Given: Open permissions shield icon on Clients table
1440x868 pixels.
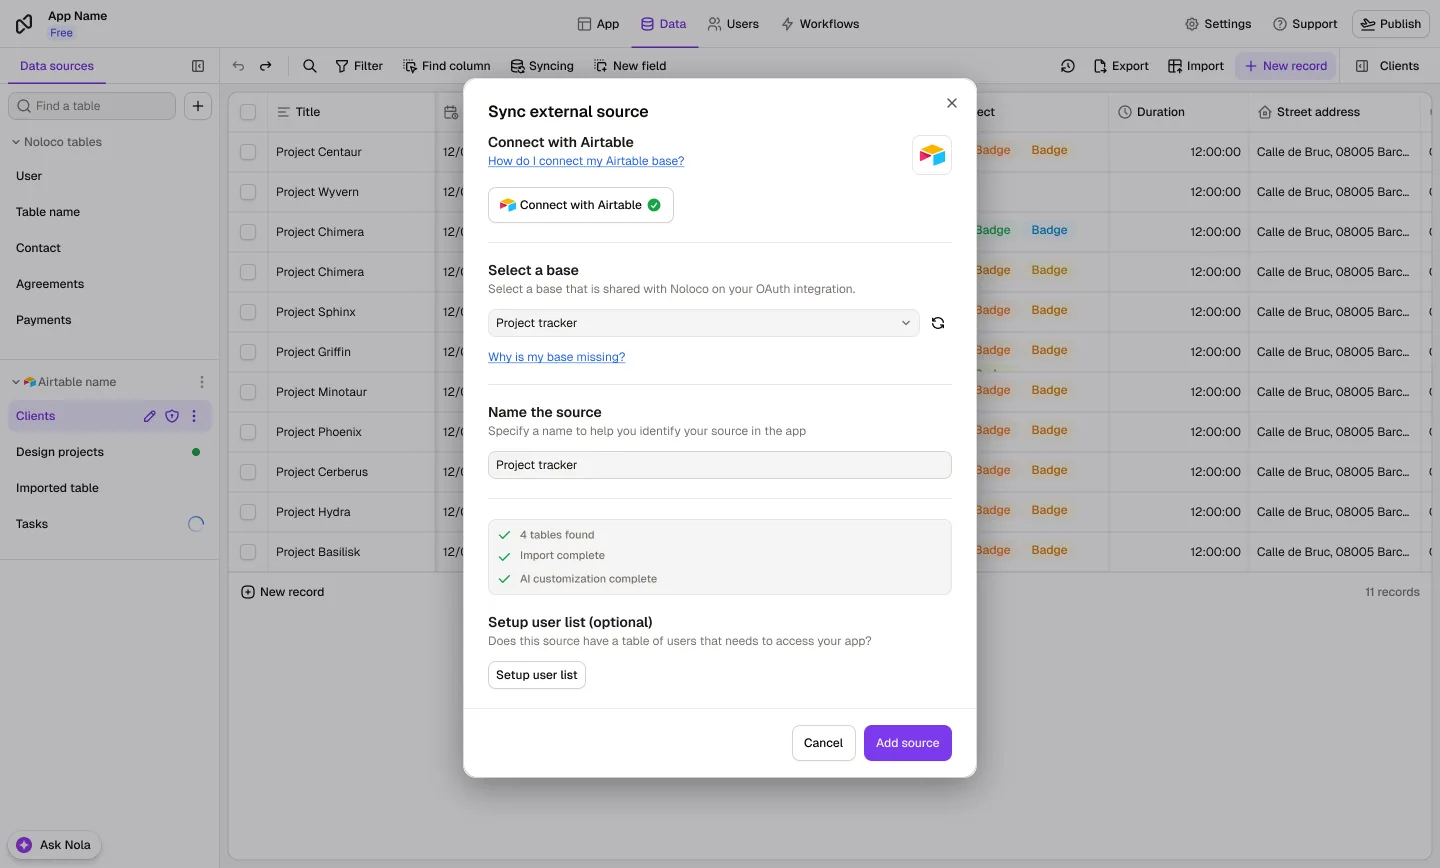Looking at the screenshot, I should 172,416.
